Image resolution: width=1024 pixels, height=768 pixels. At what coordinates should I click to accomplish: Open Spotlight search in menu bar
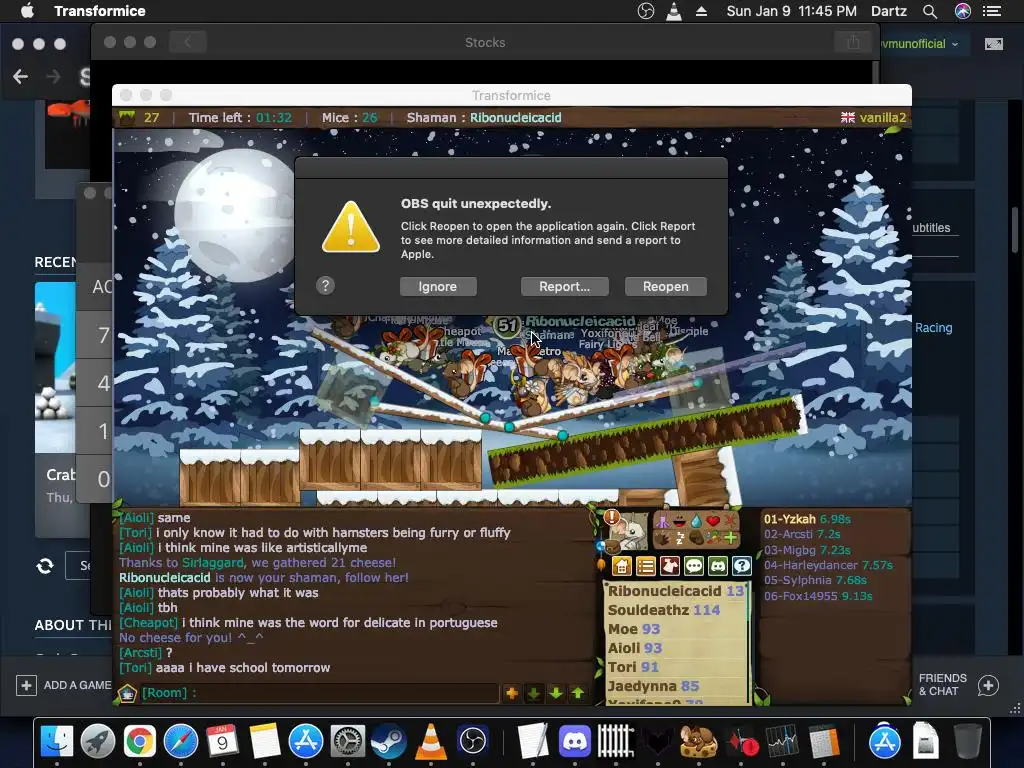click(930, 11)
